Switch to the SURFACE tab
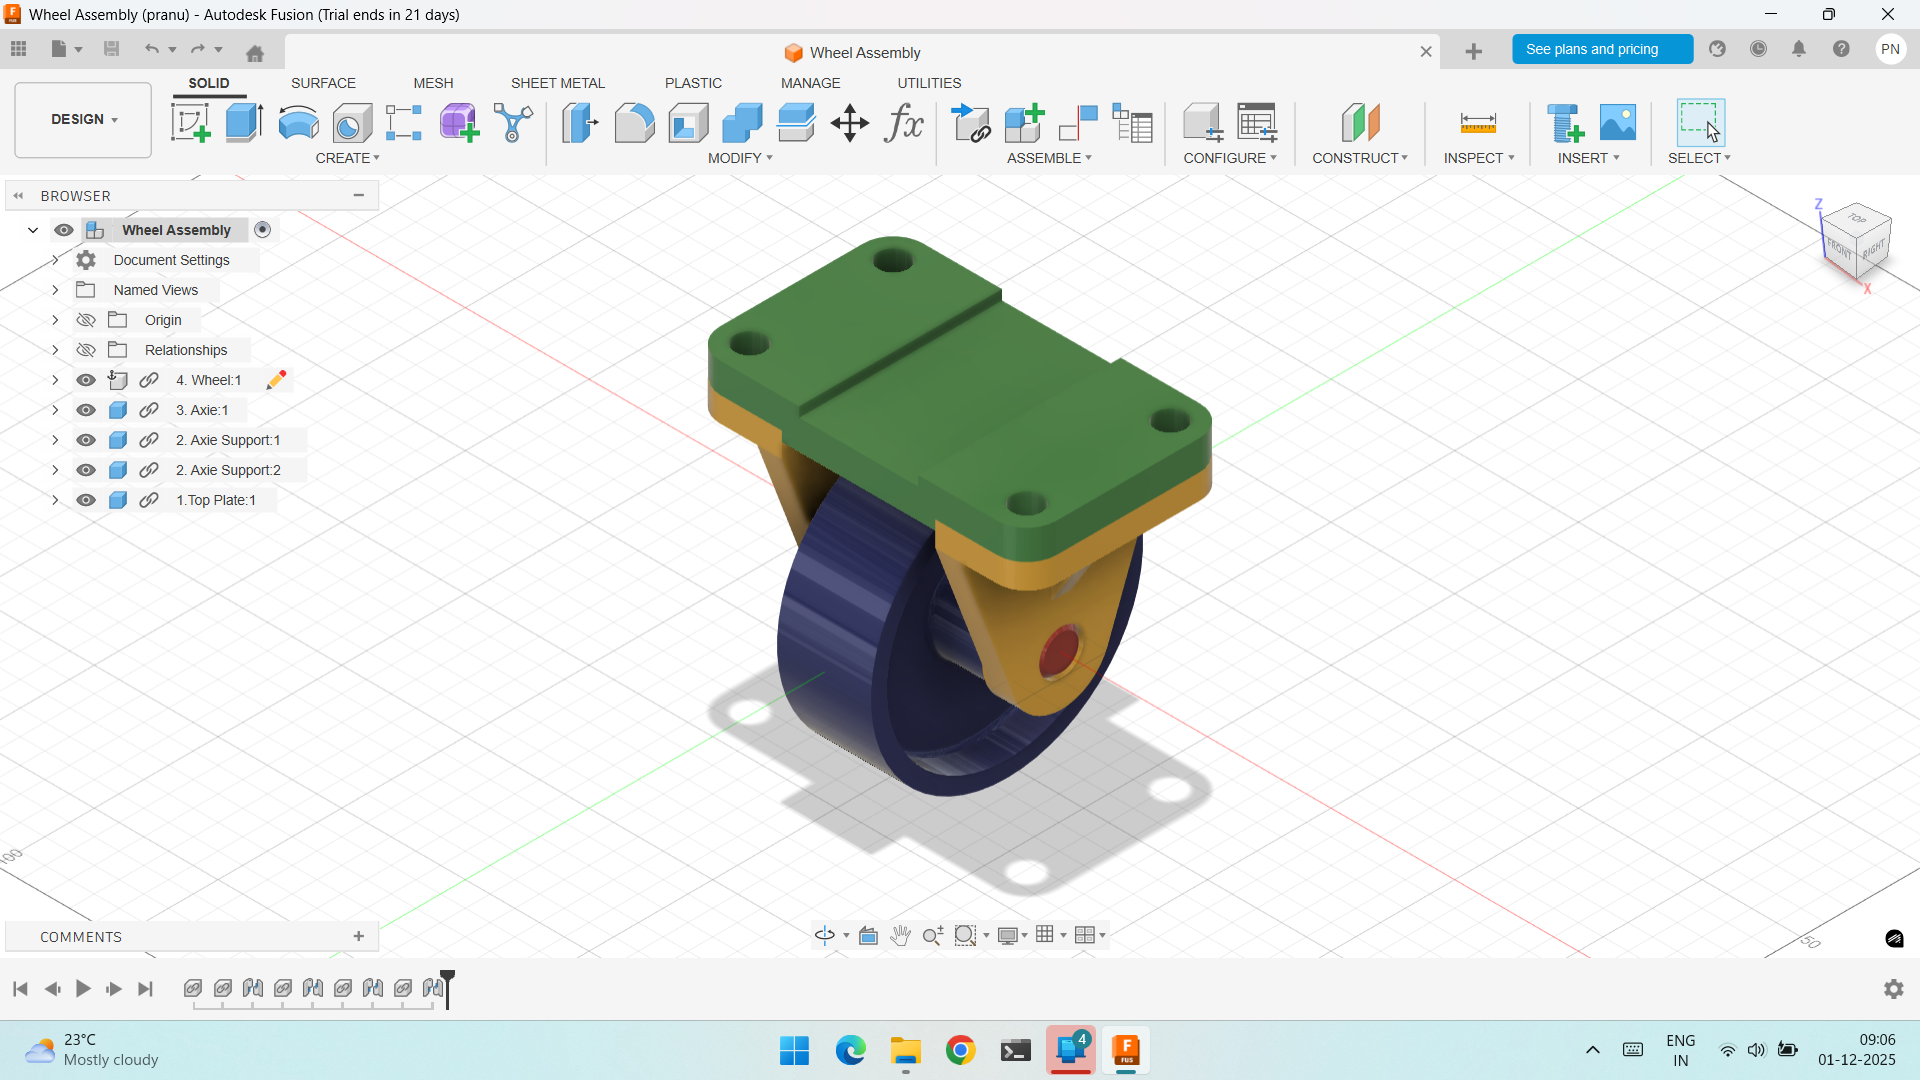This screenshot has width=1920, height=1080. click(x=323, y=83)
